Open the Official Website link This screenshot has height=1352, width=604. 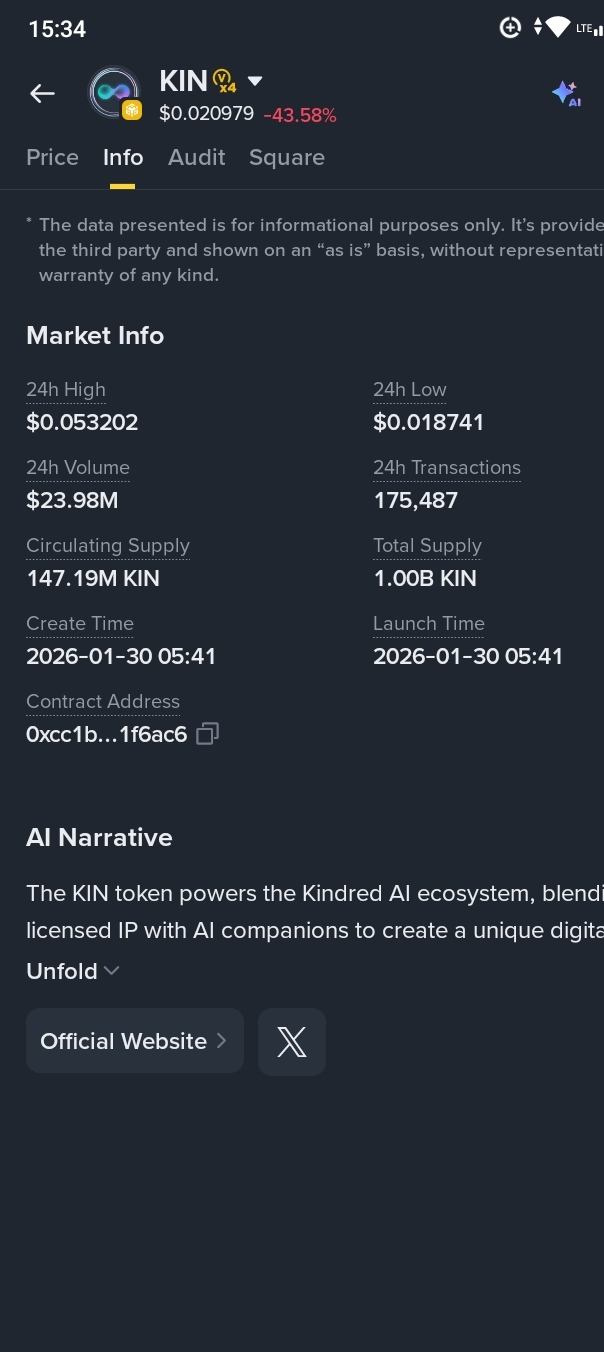pyautogui.click(x=134, y=1041)
